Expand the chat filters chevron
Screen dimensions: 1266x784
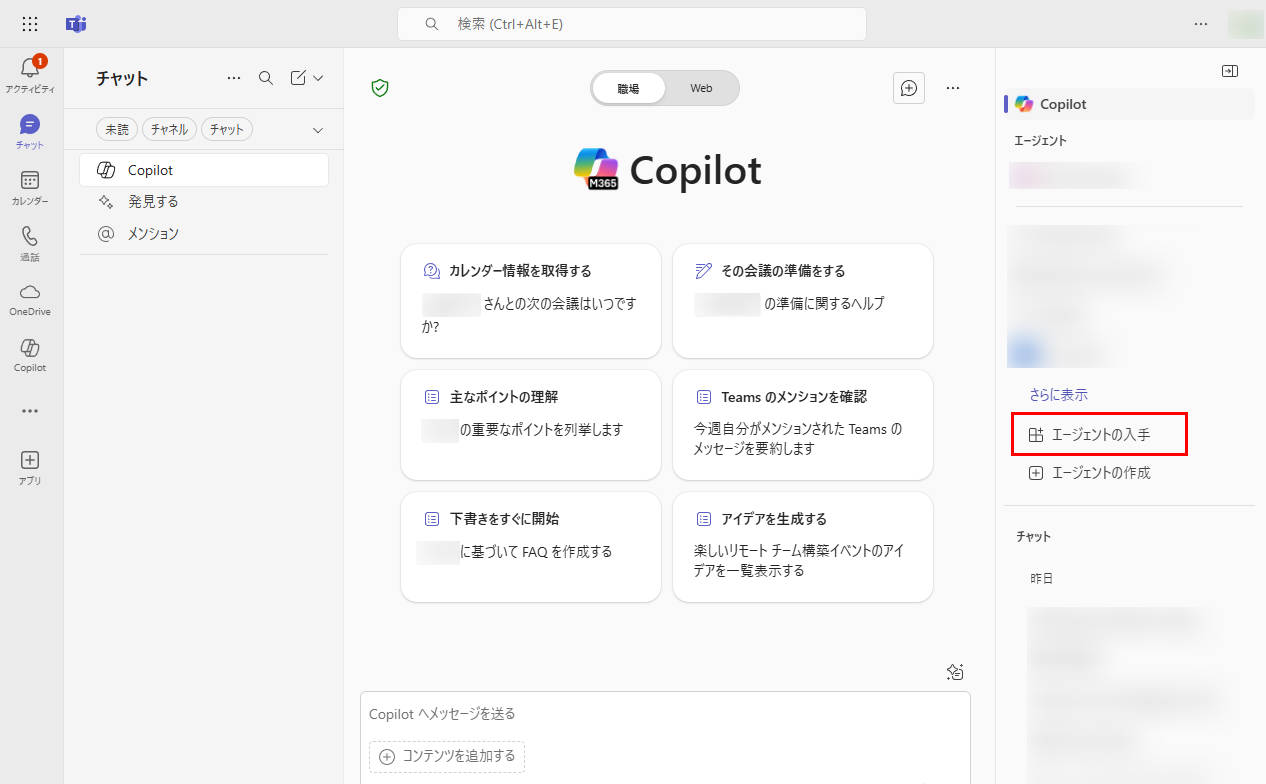pyautogui.click(x=318, y=130)
